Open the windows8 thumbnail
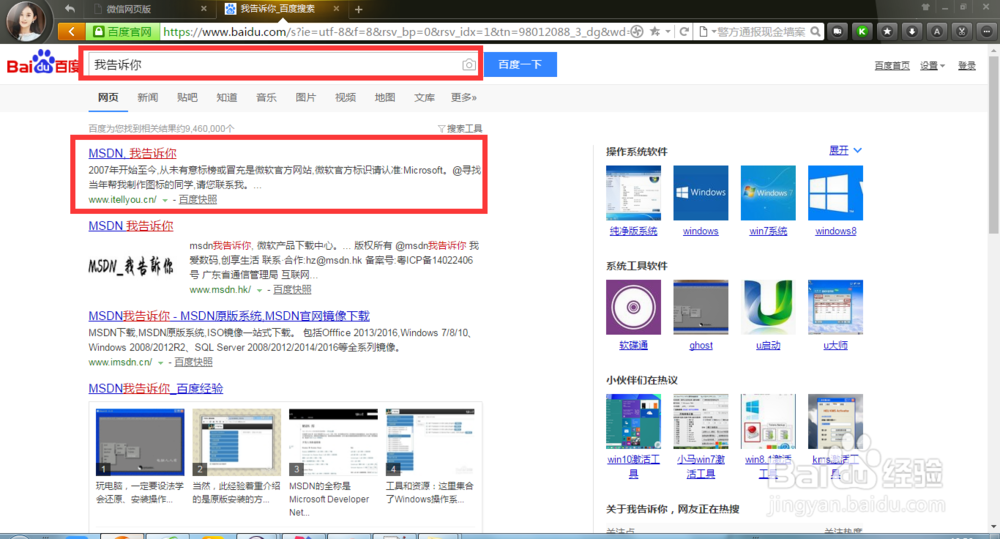1000x539 pixels. (x=835, y=193)
